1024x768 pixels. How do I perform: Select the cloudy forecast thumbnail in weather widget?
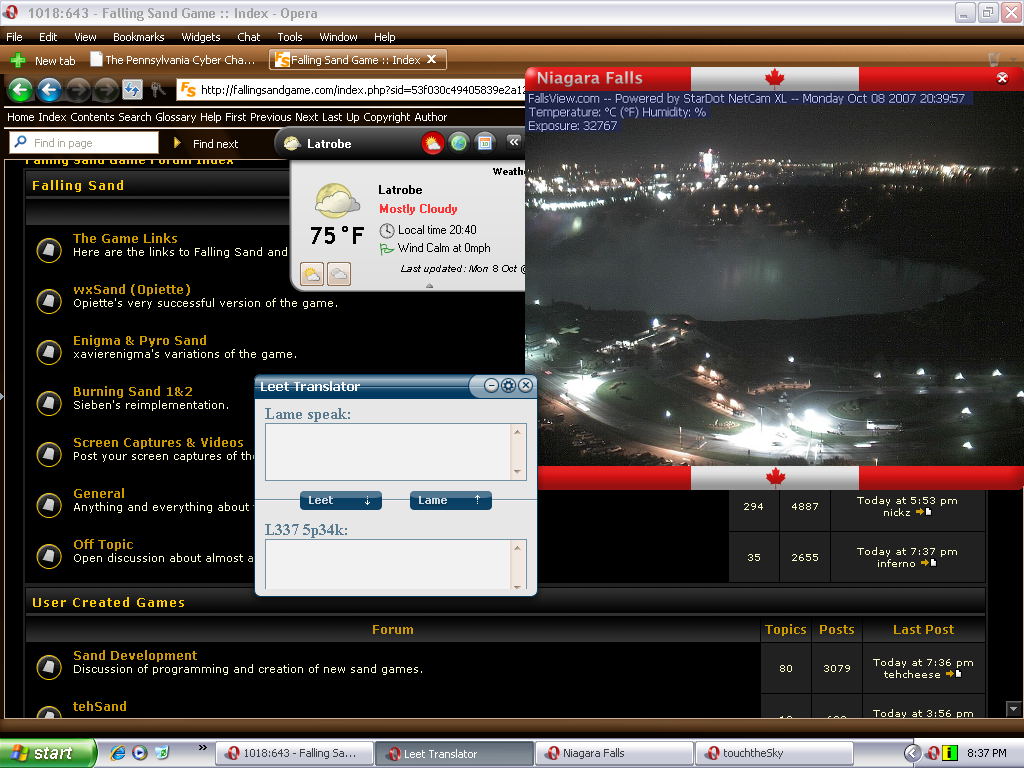click(x=339, y=274)
